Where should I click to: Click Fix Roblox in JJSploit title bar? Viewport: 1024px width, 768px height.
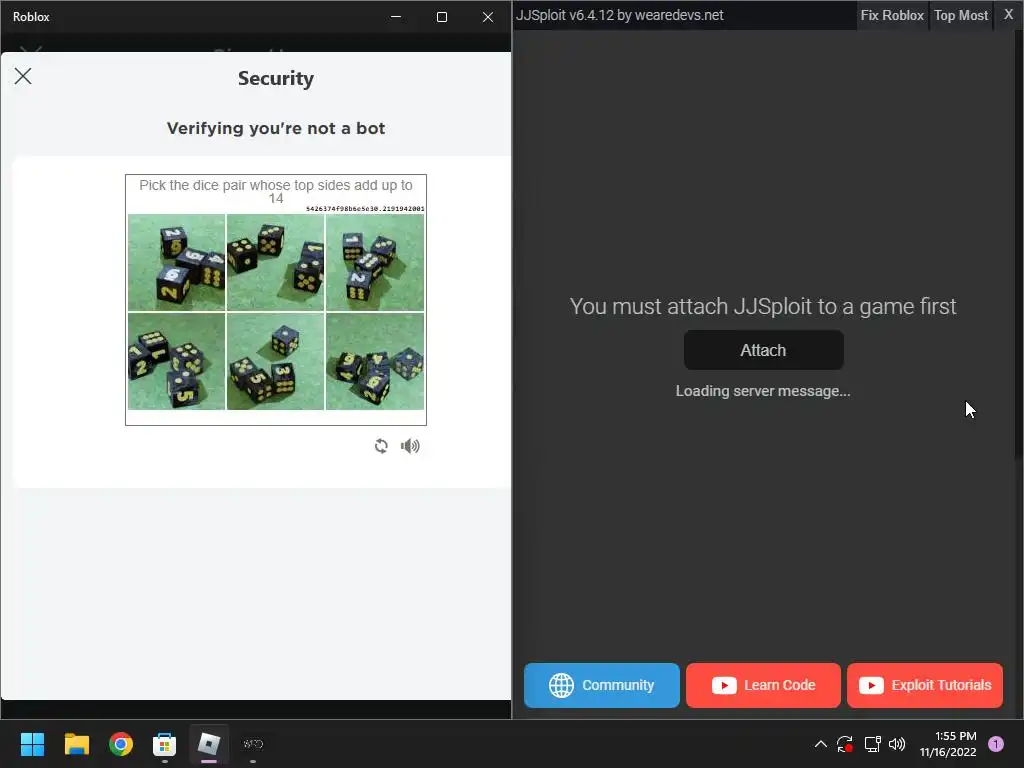tap(892, 15)
